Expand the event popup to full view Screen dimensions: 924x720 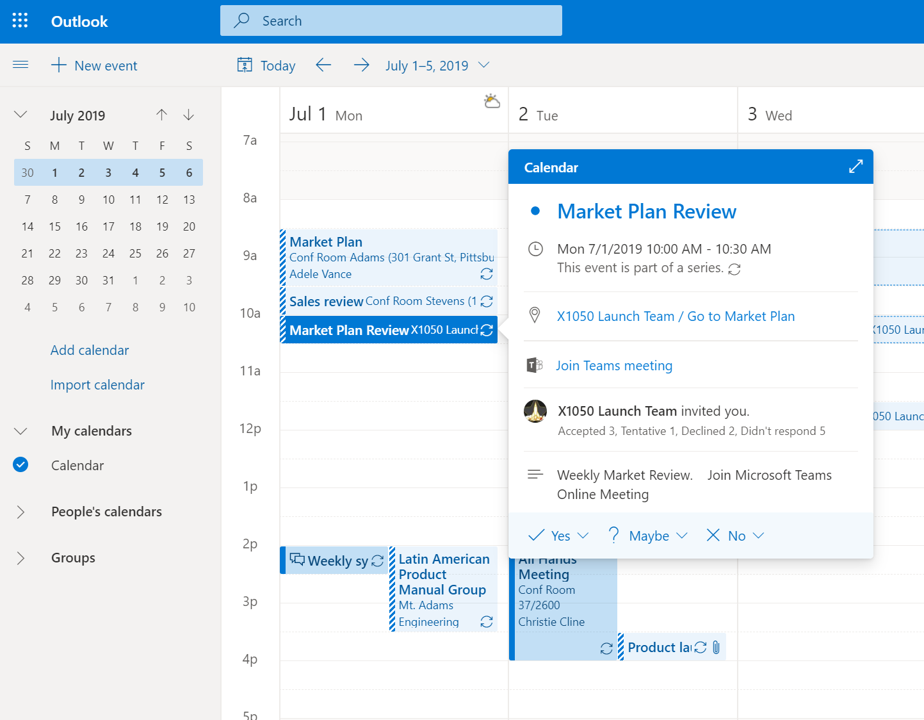tap(856, 167)
